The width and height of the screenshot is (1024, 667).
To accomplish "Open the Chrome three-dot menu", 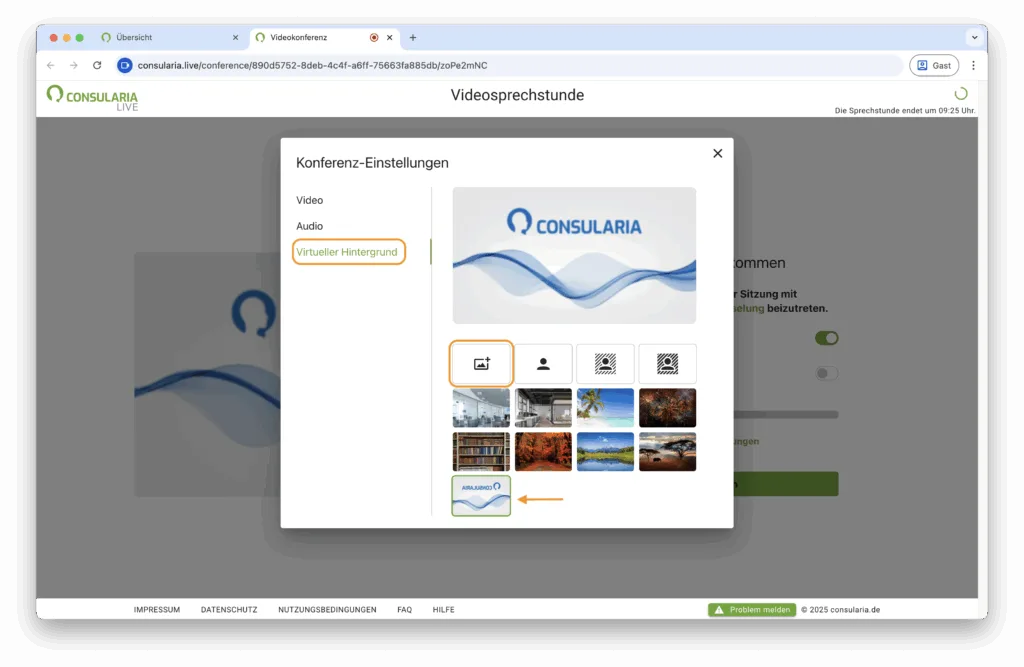I will point(973,65).
